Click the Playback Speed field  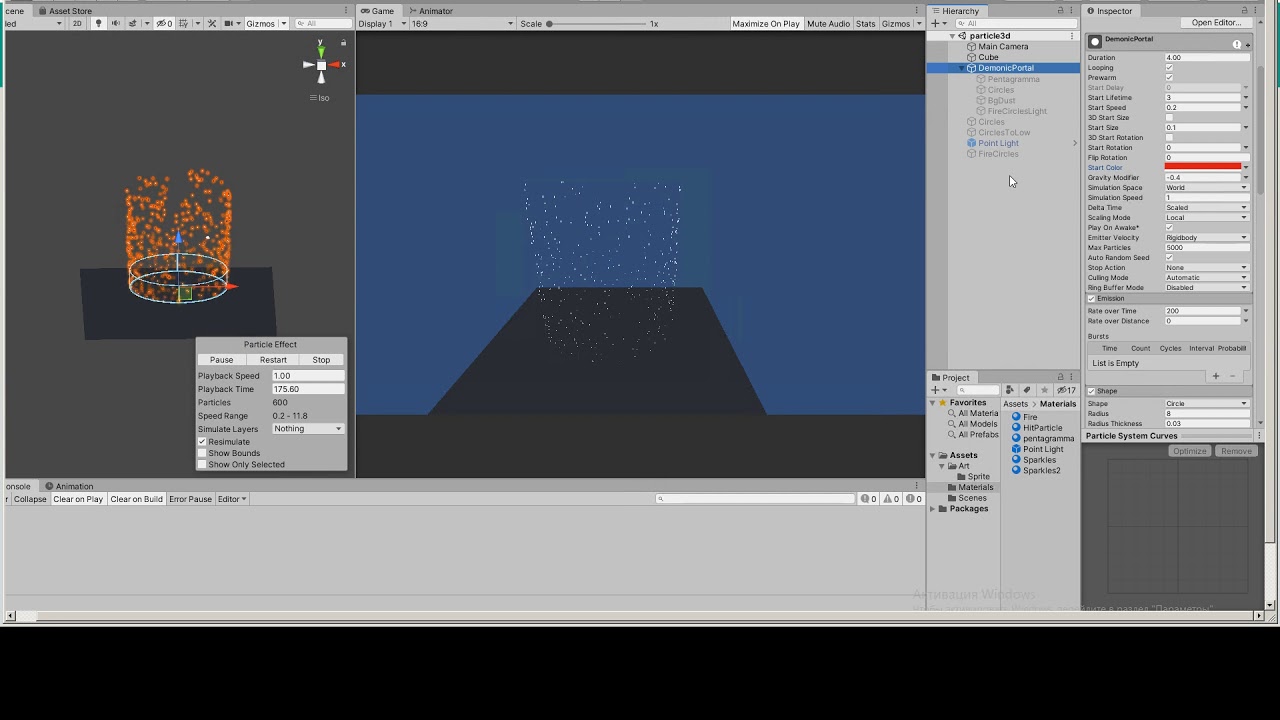coord(308,376)
